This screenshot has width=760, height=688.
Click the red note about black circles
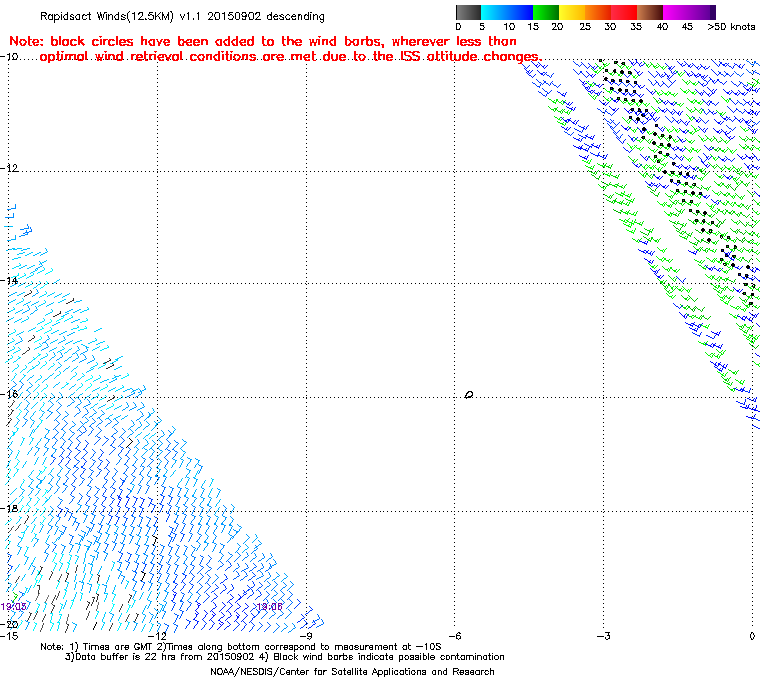263,41
